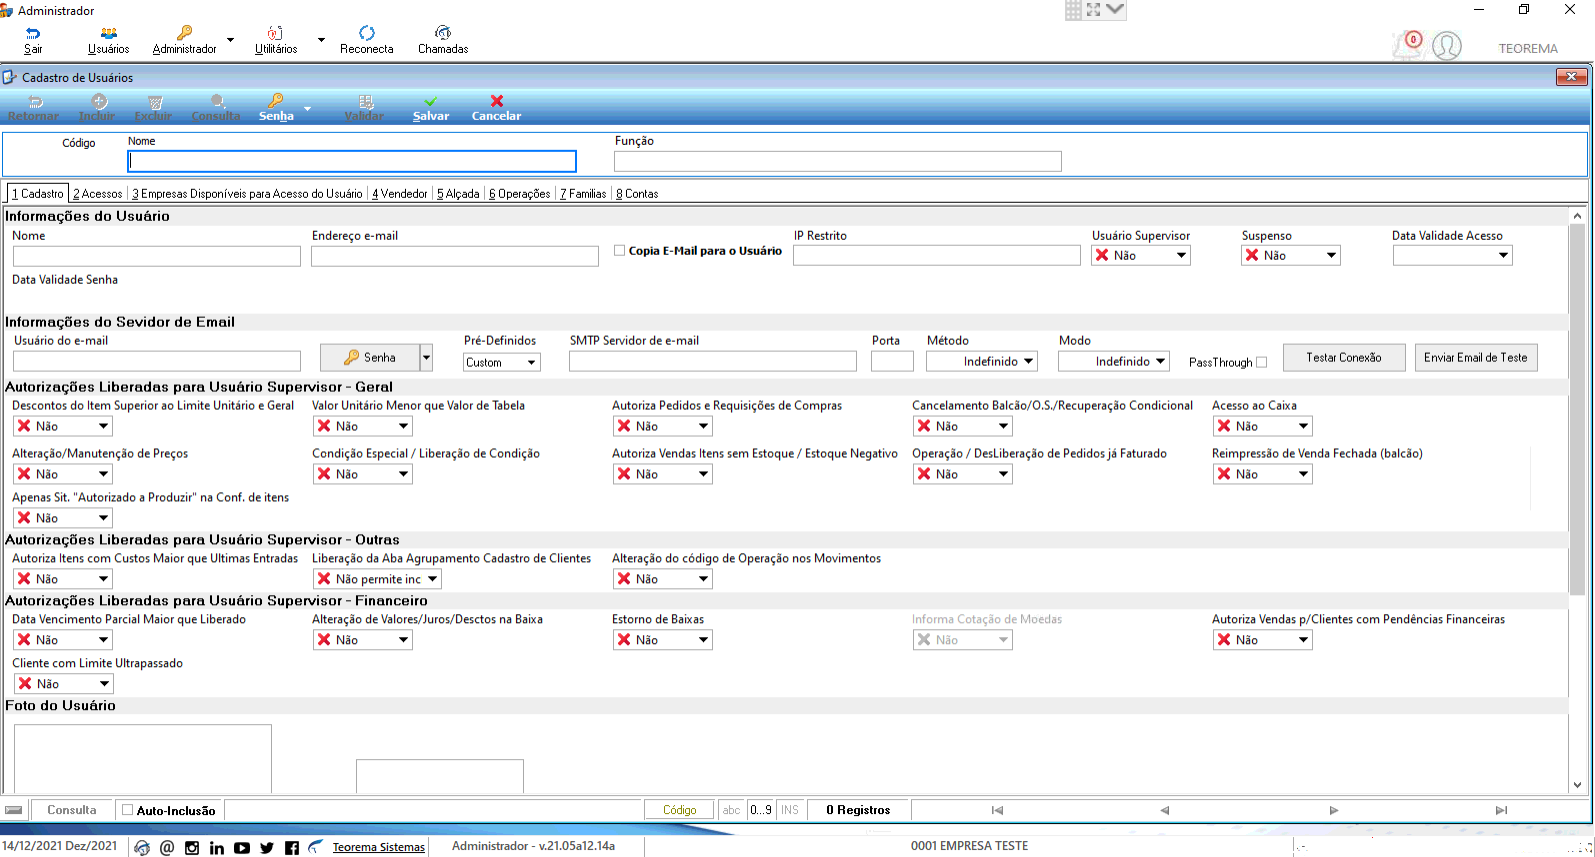Open the notification bell with red badge
Viewport: 1595px width, 857px height.
[x=1410, y=44]
